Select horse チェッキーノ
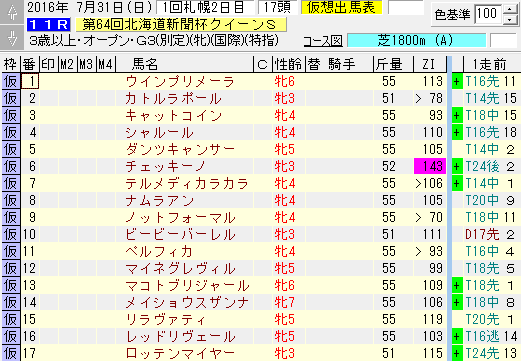The image size is (521, 361). 166,167
